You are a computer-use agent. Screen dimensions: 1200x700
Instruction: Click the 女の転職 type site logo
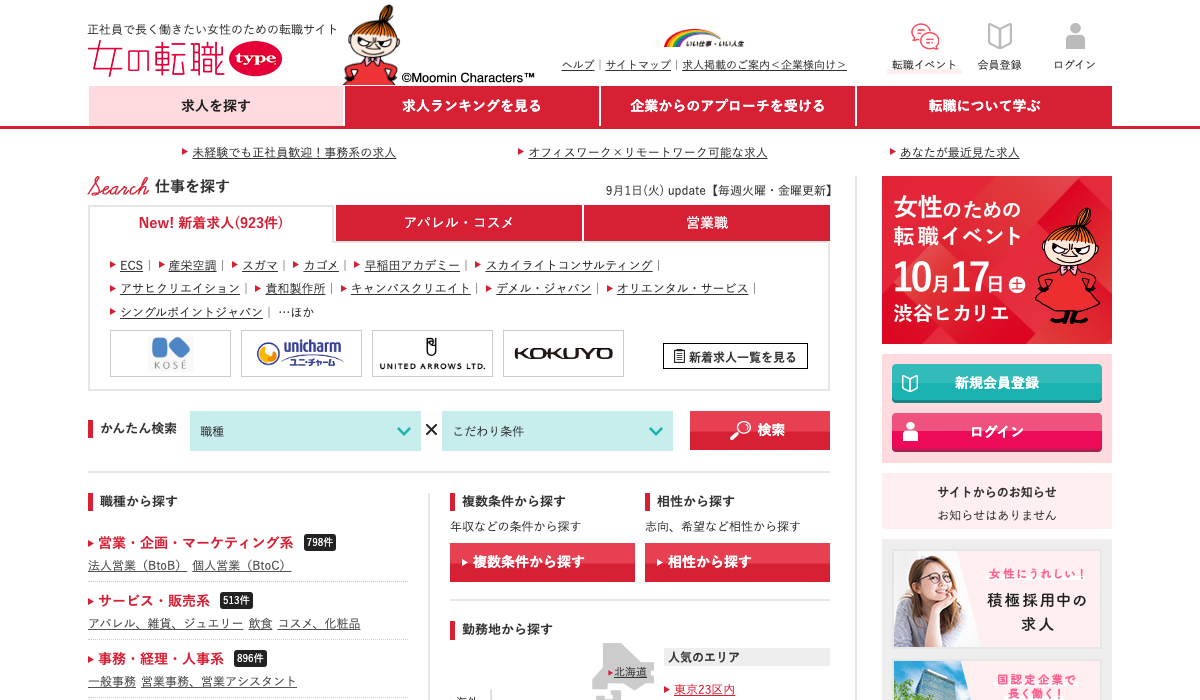point(185,60)
